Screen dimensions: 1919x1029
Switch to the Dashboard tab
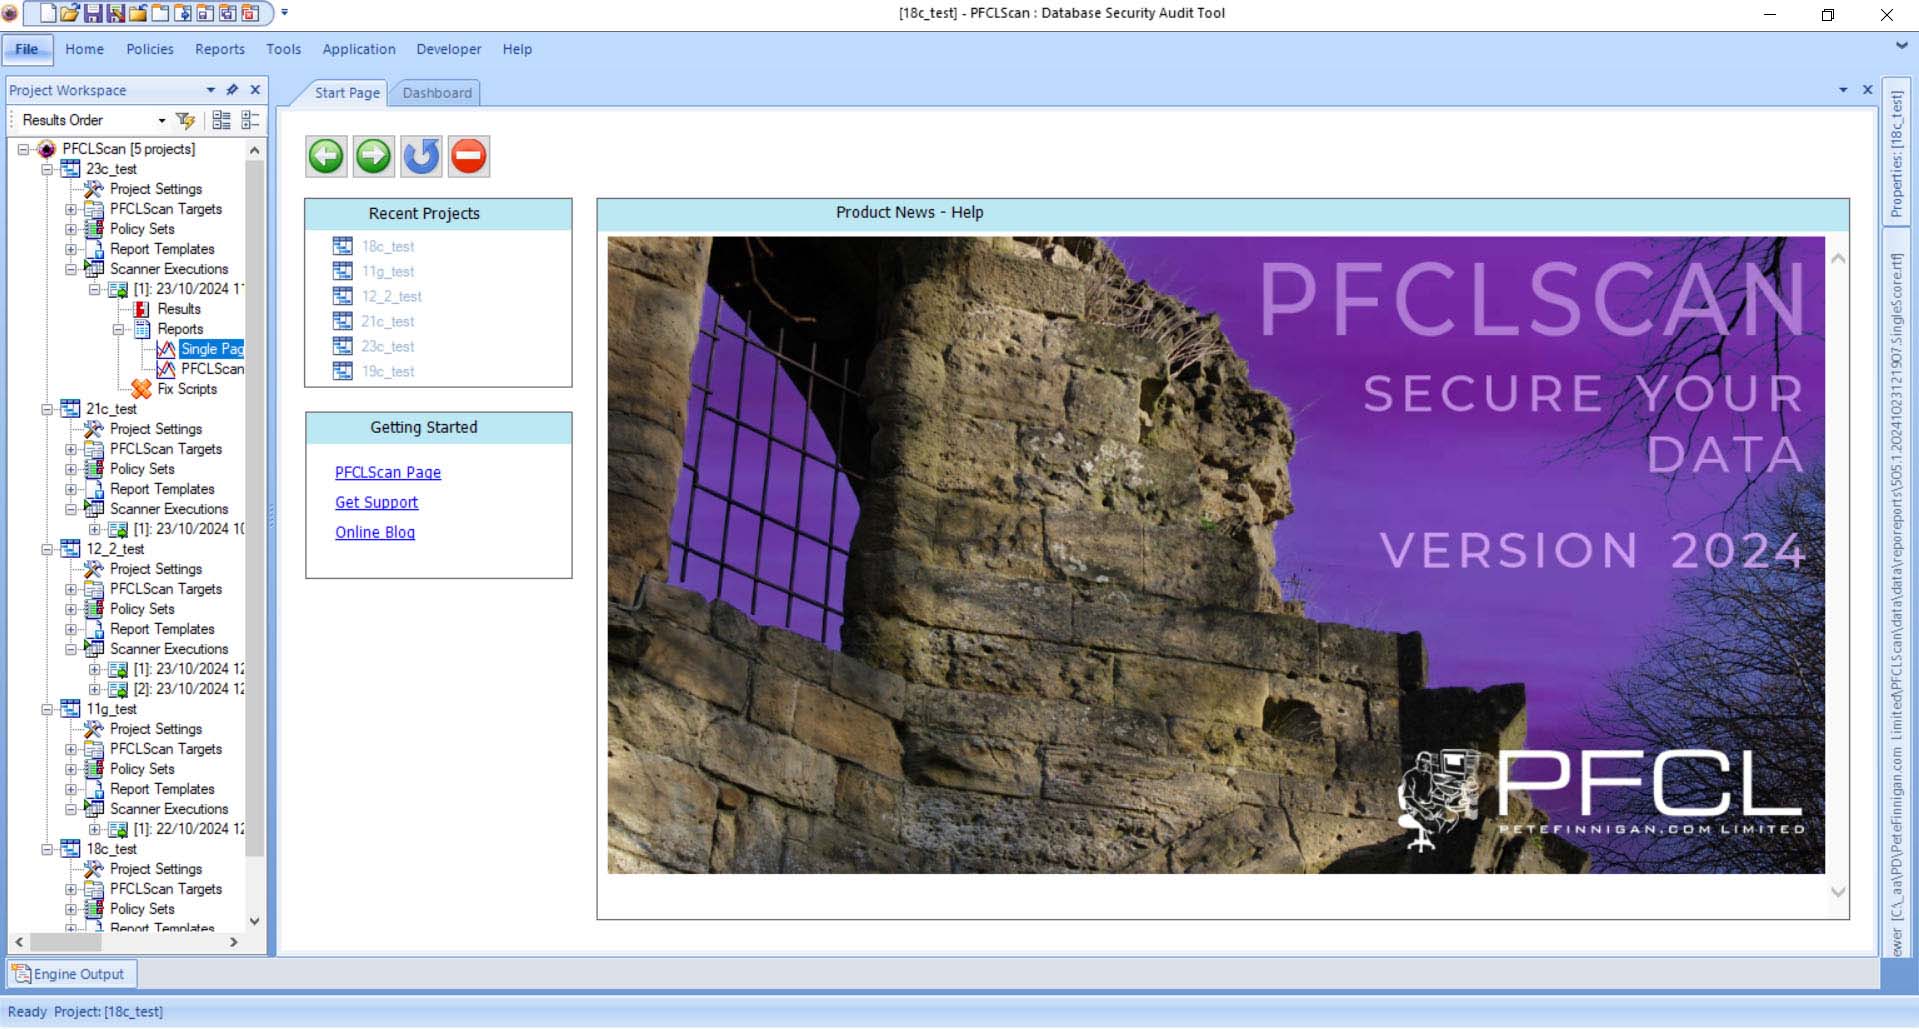(x=436, y=92)
